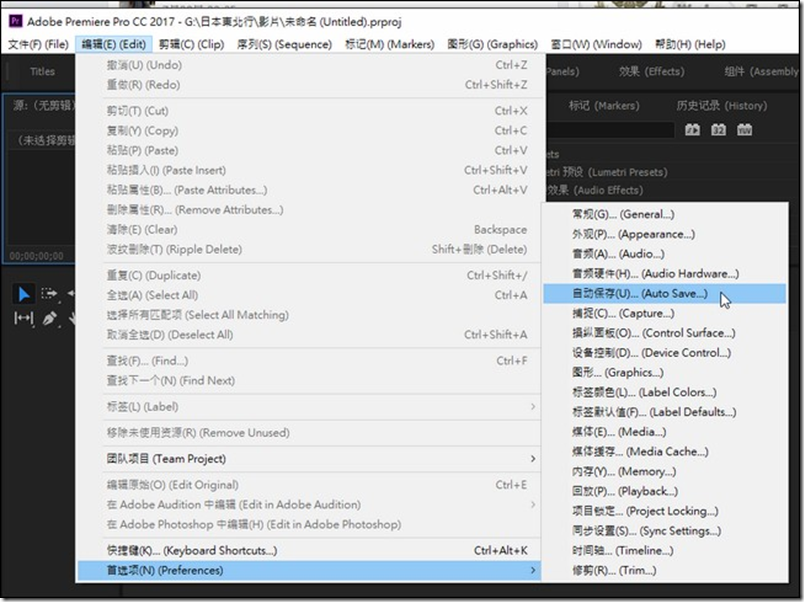The image size is (804, 602).
Task: Open the File menu
Action: (x=38, y=45)
